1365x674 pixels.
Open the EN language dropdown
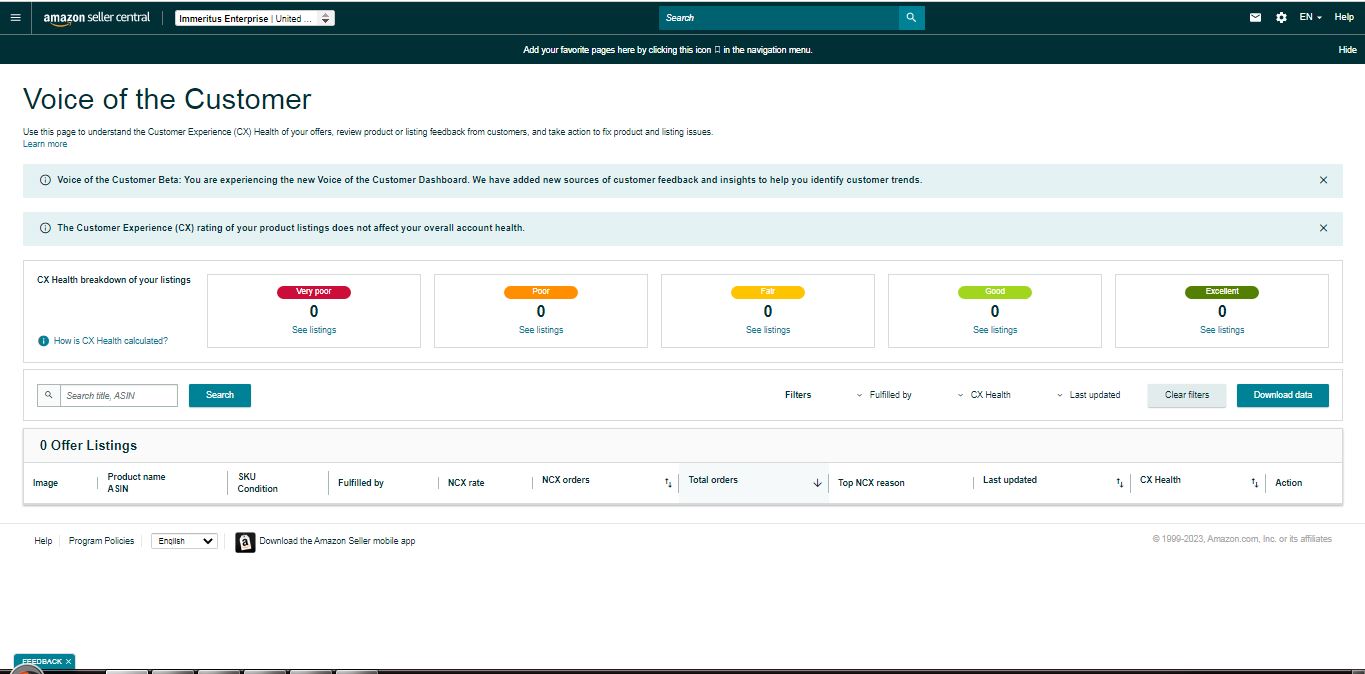tap(1310, 17)
